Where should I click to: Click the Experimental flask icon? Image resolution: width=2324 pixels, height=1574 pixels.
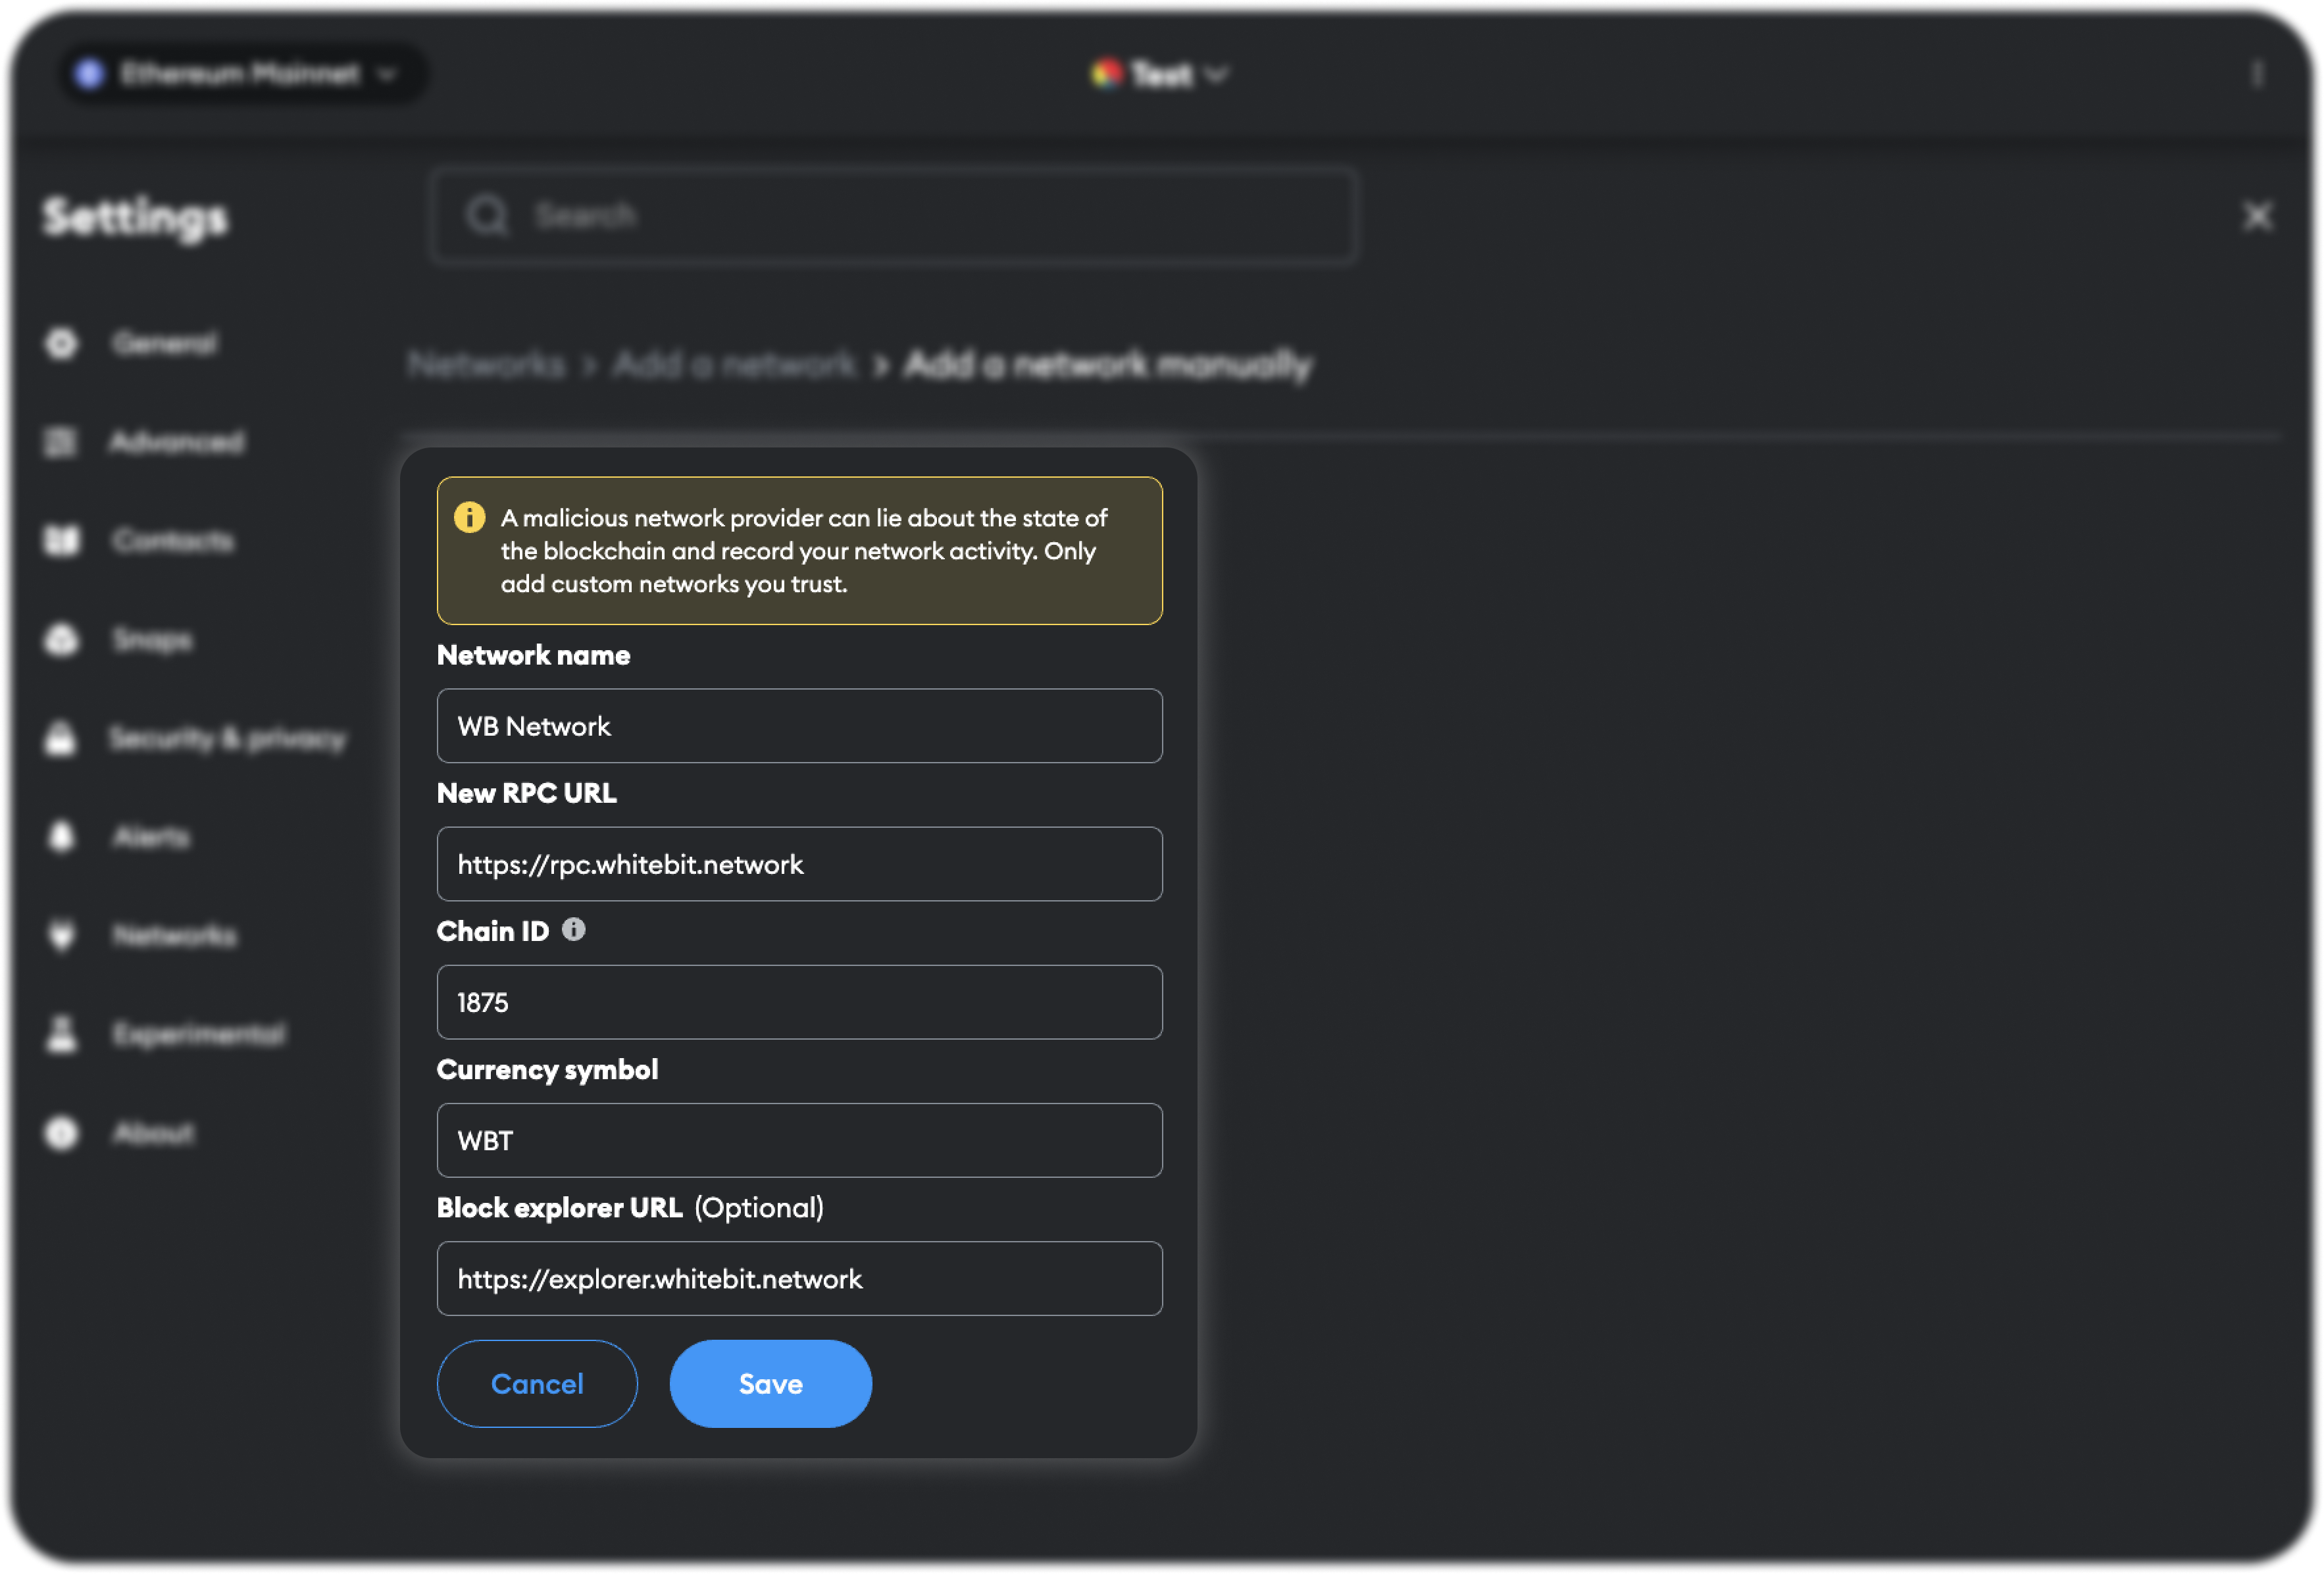tap(62, 1034)
